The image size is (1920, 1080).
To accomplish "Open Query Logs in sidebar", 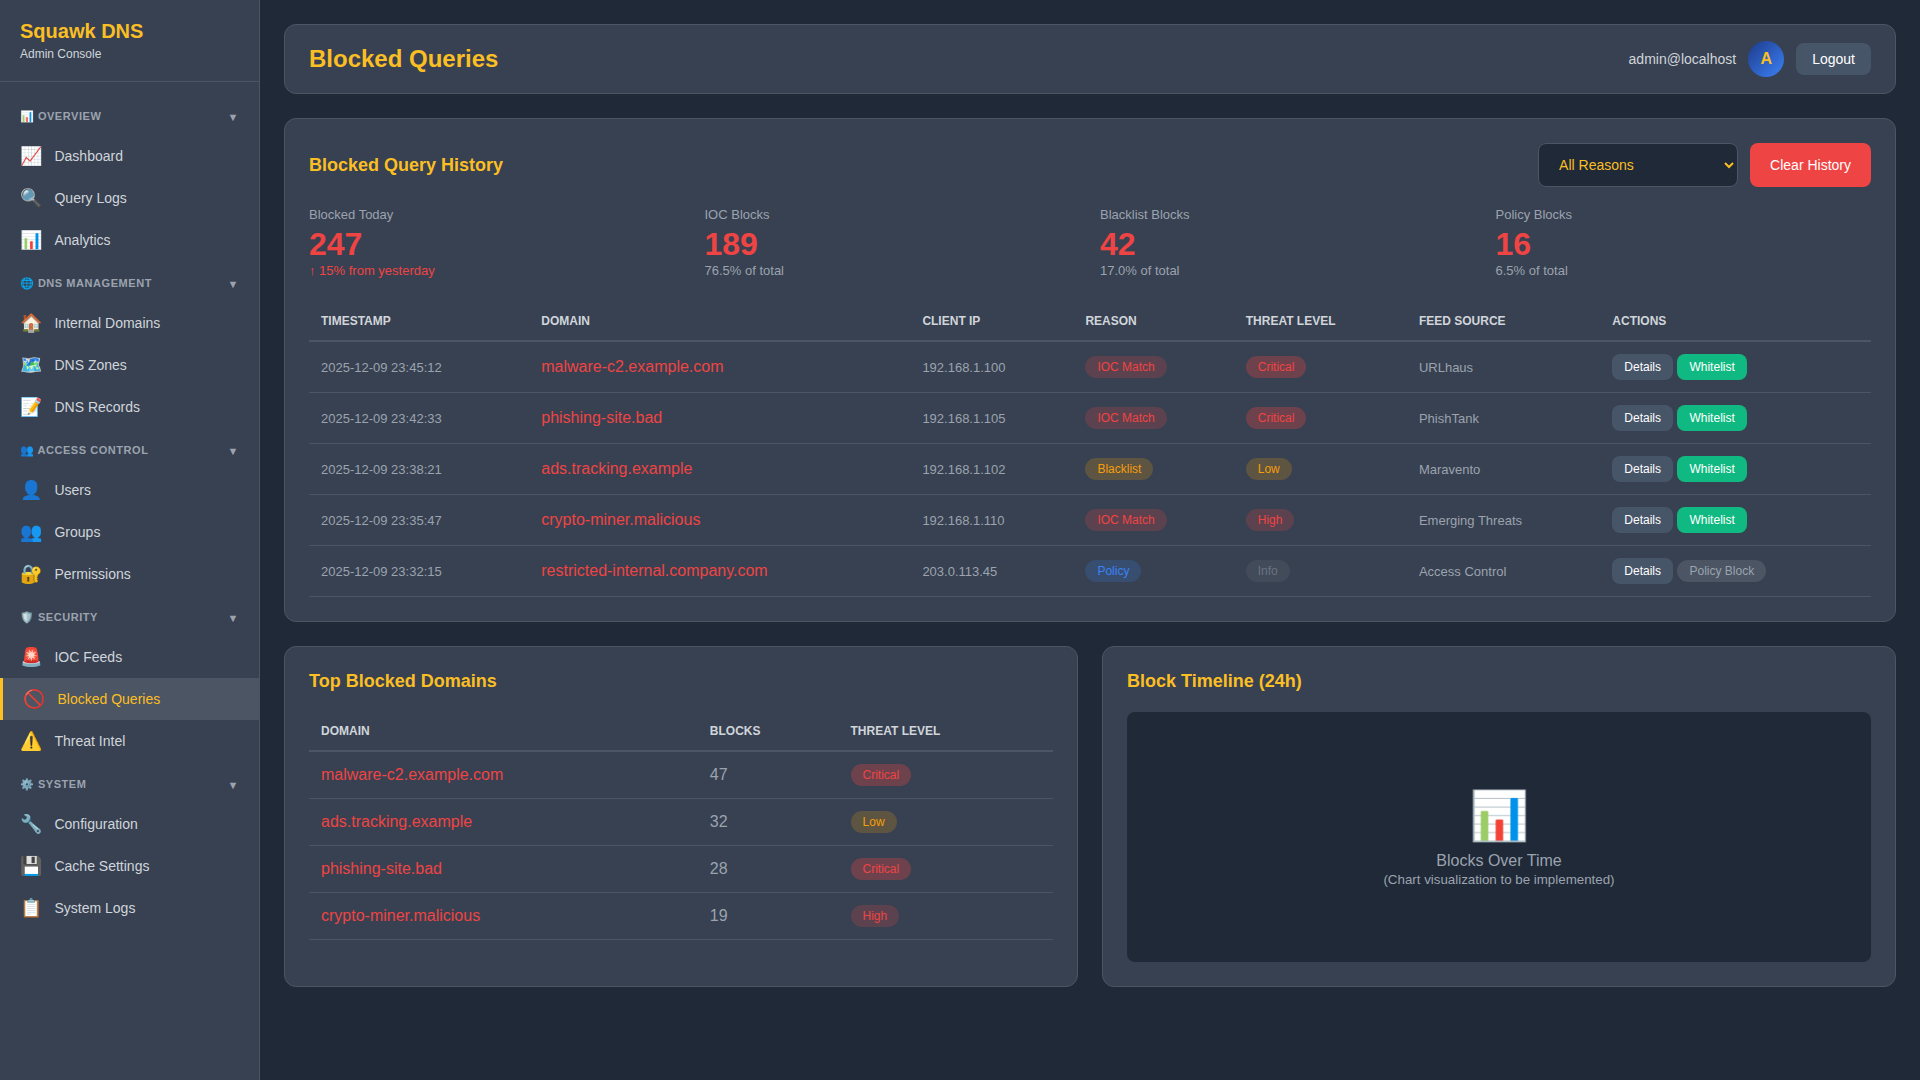I will point(130,198).
